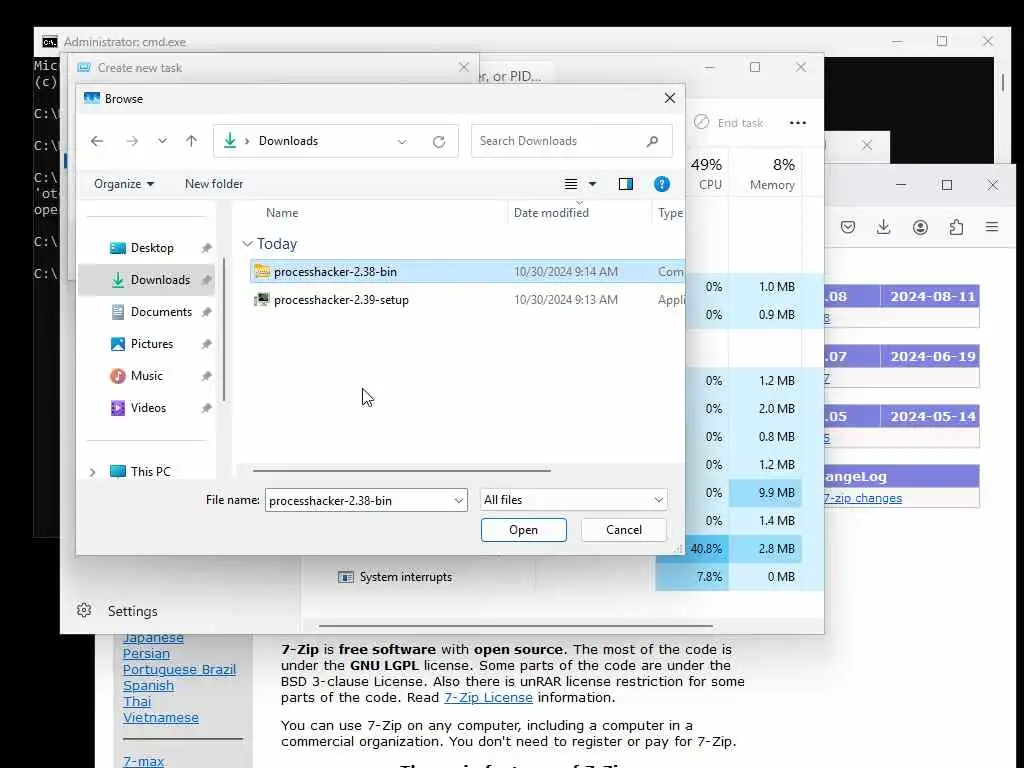Select This PC in navigation pane

pyautogui.click(x=150, y=472)
